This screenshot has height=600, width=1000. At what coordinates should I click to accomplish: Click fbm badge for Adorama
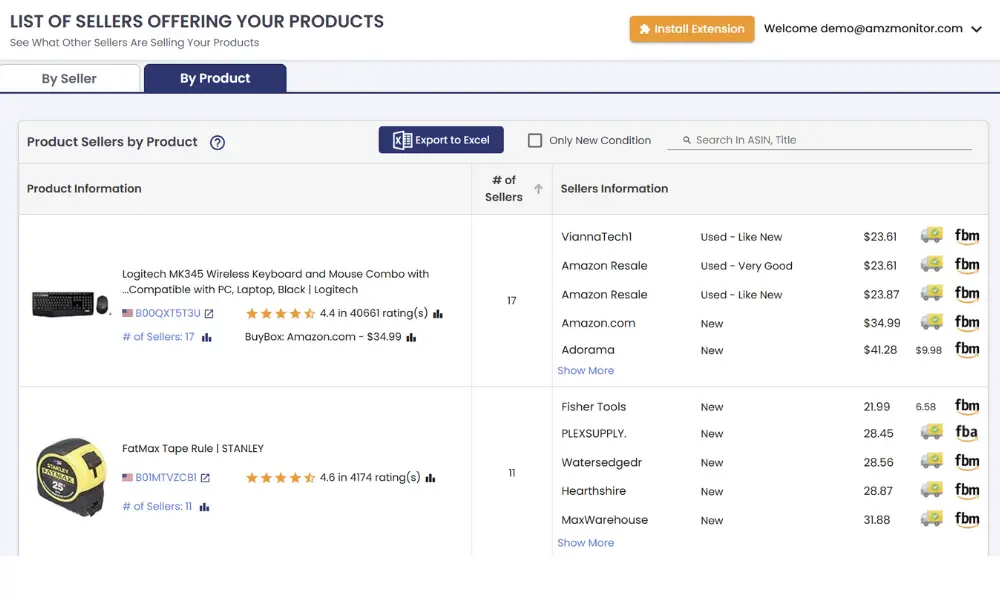point(967,349)
